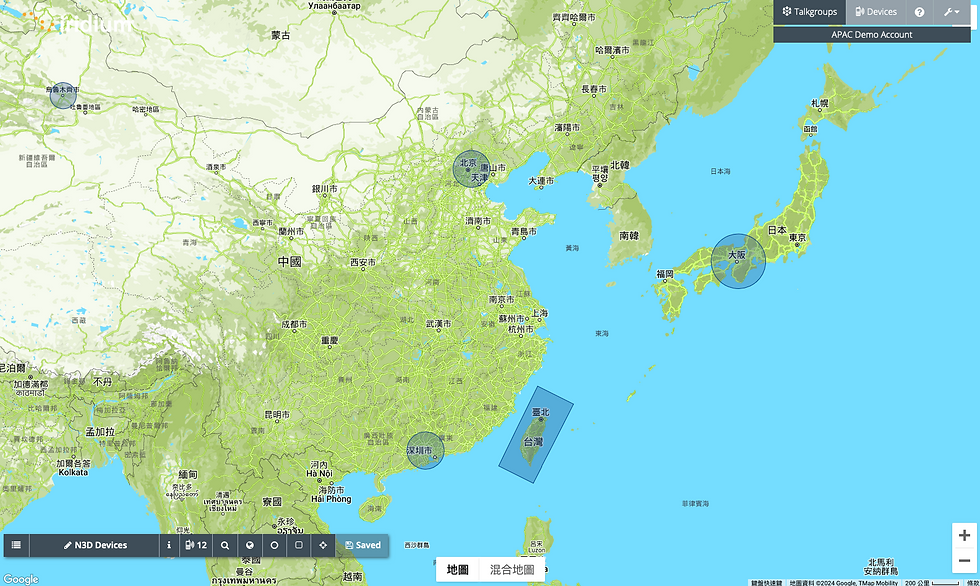Screen dimensions: 980x586
Task: Click the 鍵盤快速鍵 link in map footer
Action: coord(766,583)
